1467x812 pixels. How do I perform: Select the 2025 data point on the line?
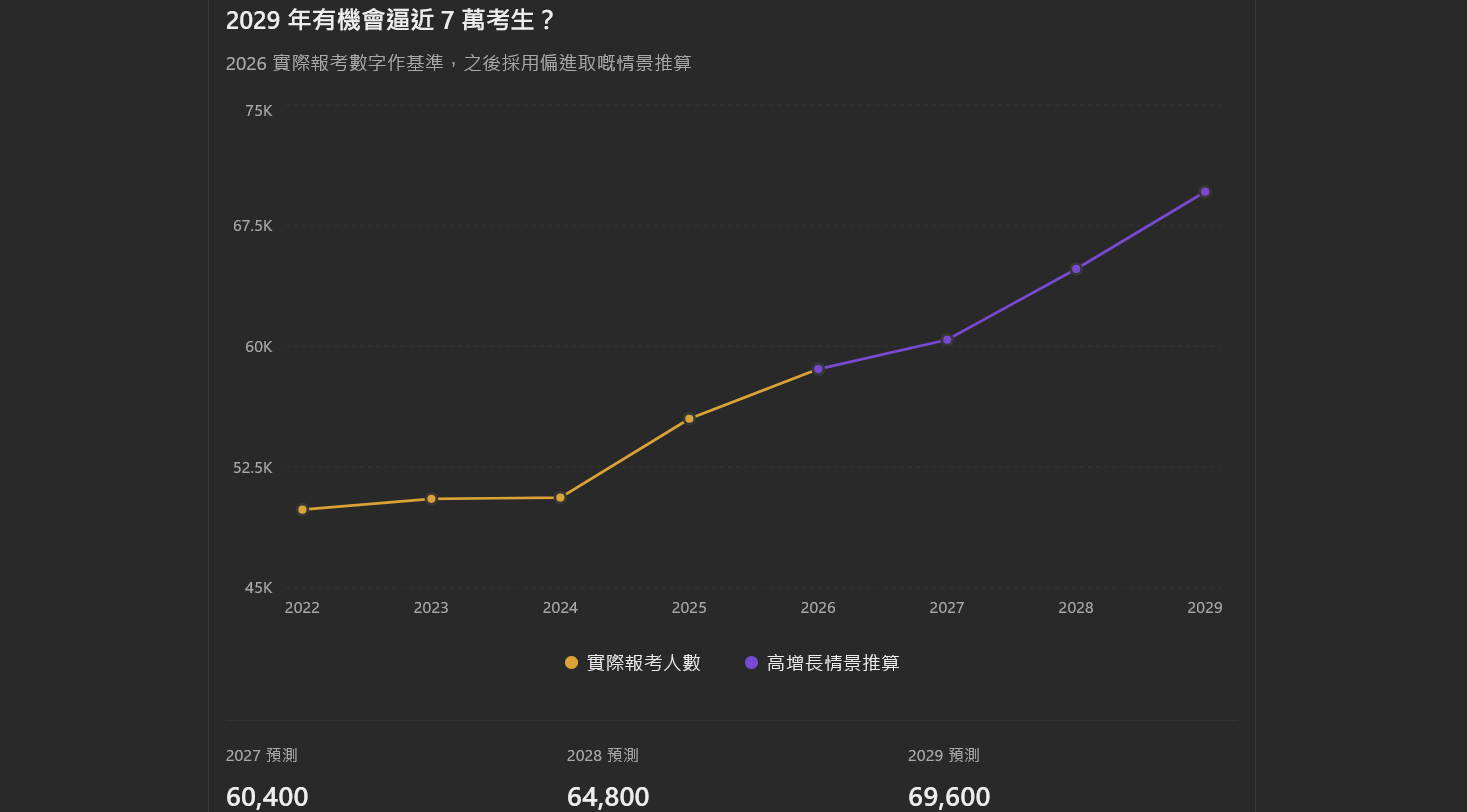[x=689, y=419]
